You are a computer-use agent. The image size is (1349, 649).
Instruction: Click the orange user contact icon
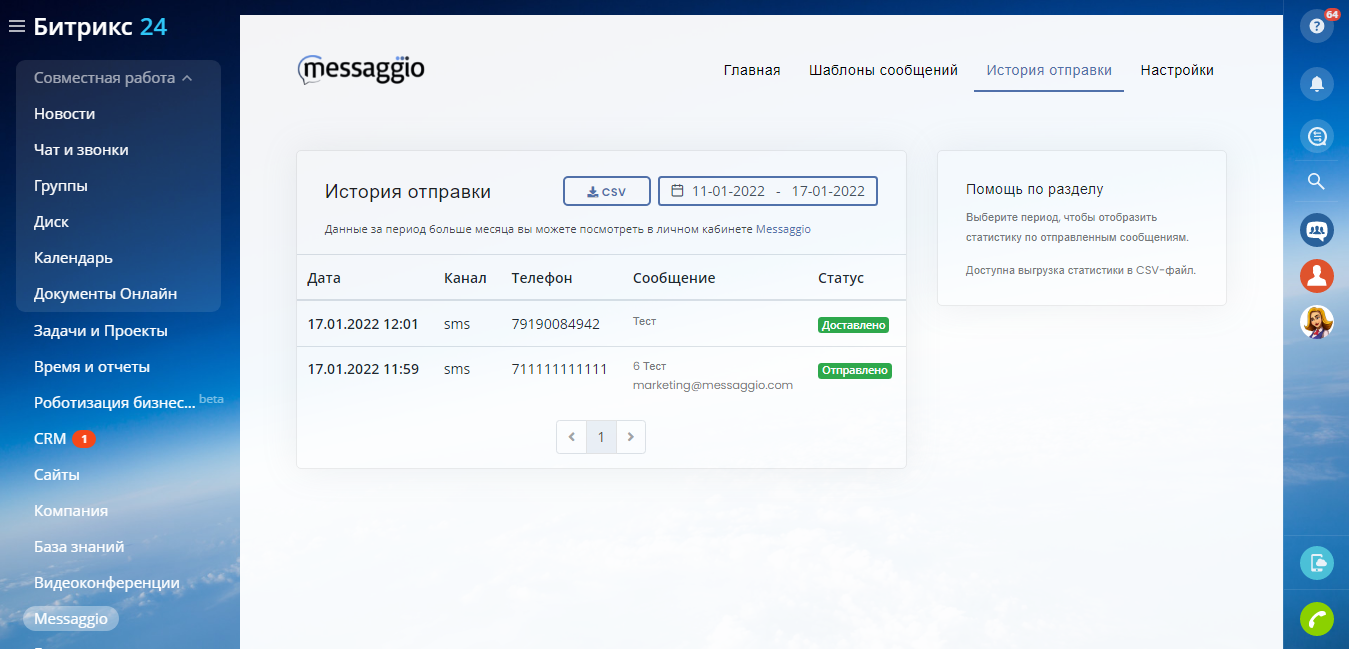(x=1316, y=276)
